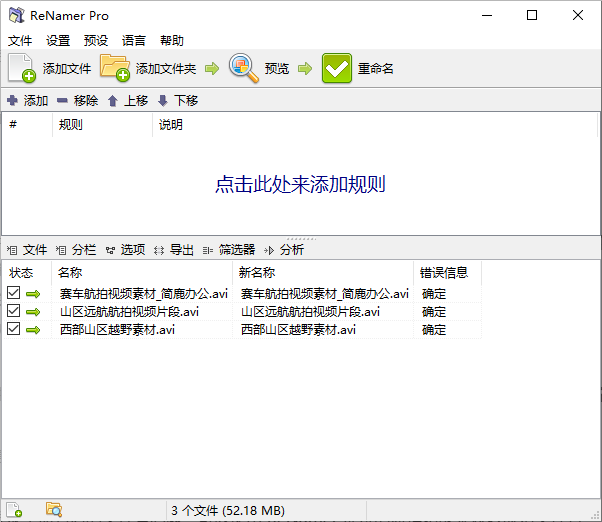Open the 设置 settings menu
The image size is (602, 522).
click(58, 40)
